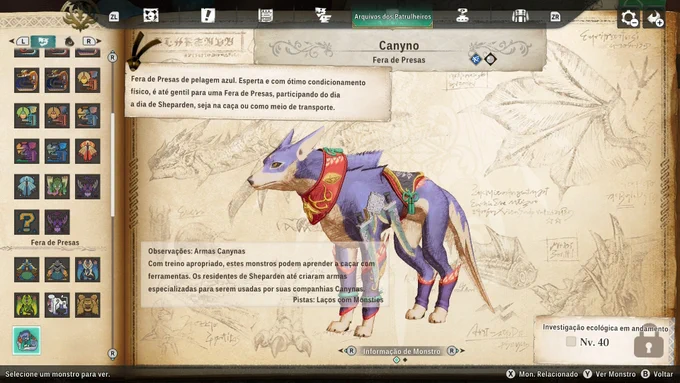Image resolution: width=680 pixels, height=383 pixels.
Task: Select the blue-and-white monster under Fera de Presas
Action: click(88, 269)
